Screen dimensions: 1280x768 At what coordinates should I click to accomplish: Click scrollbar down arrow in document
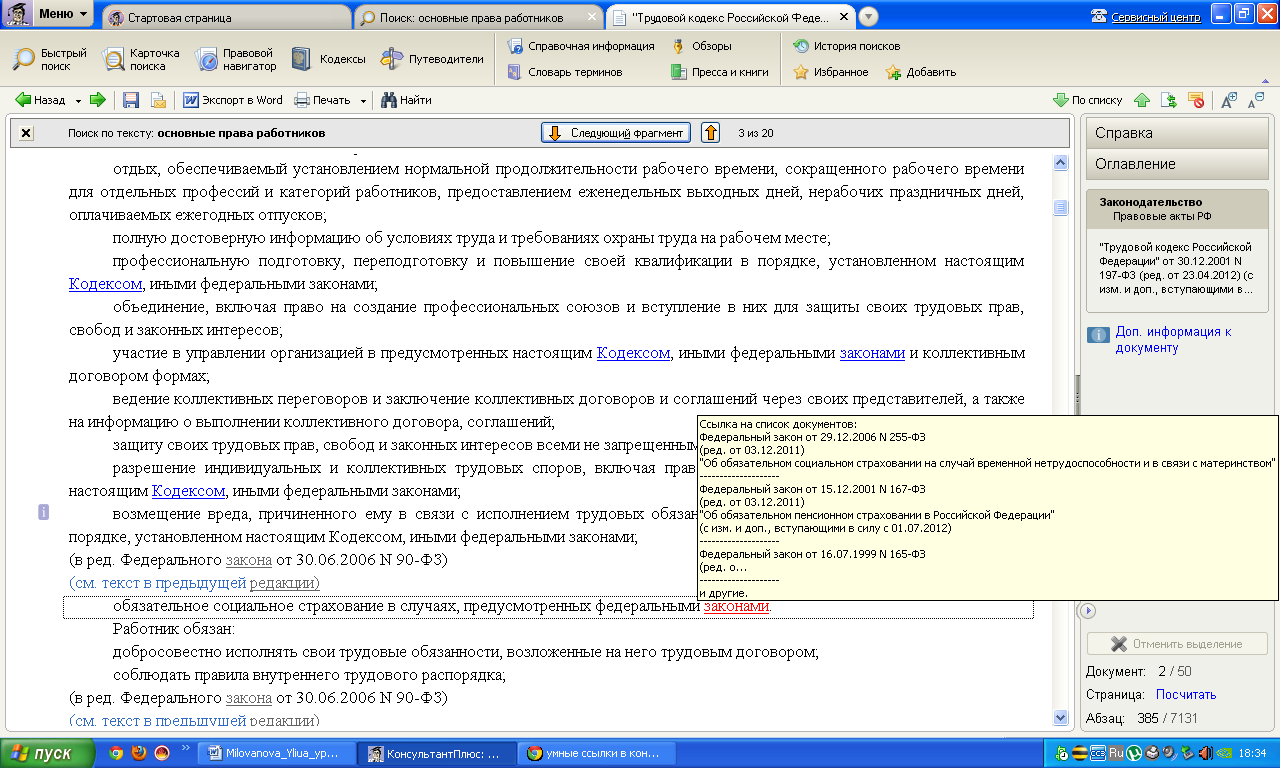(1060, 717)
